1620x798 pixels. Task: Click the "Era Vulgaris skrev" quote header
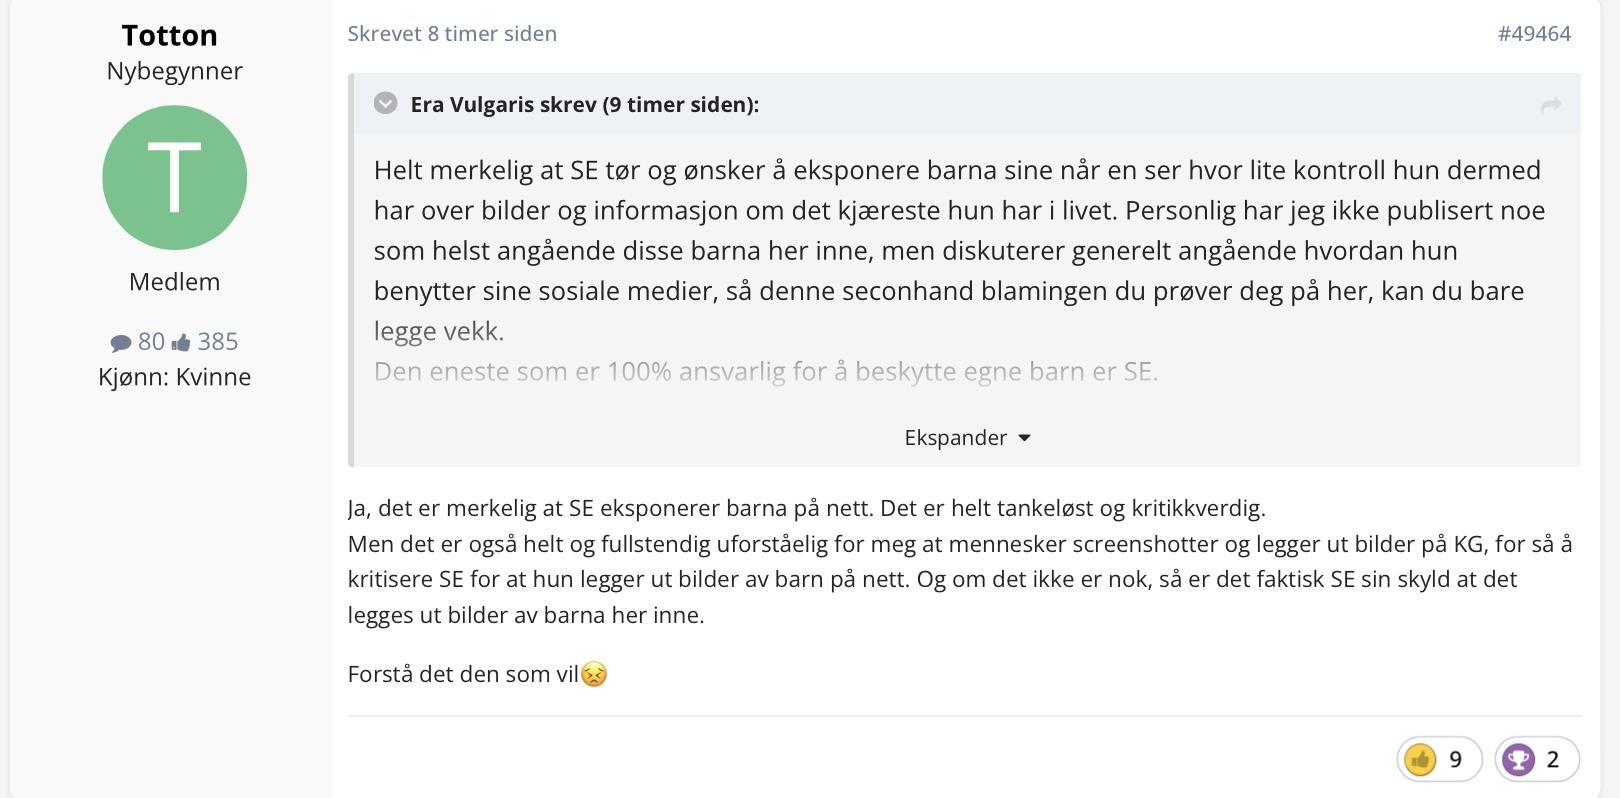(584, 104)
